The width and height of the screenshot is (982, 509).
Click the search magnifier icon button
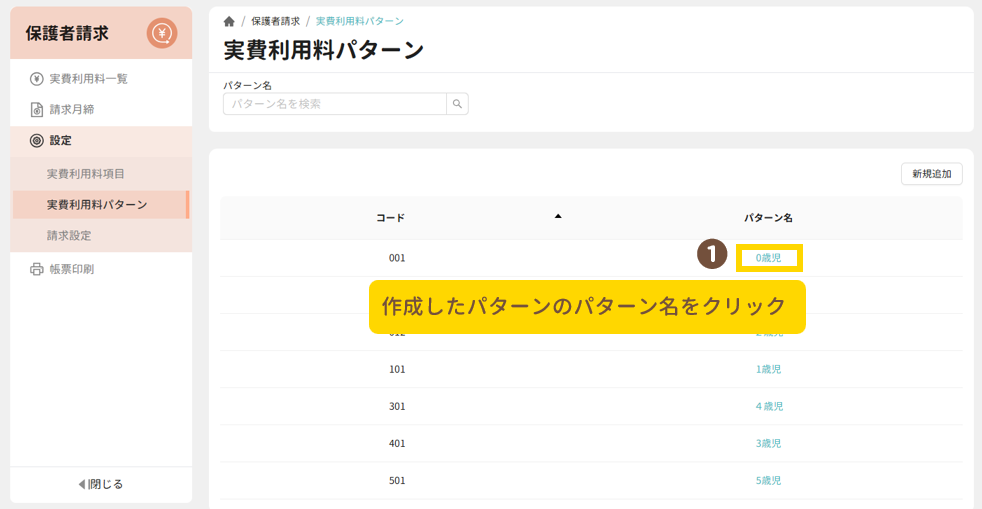tap(457, 104)
